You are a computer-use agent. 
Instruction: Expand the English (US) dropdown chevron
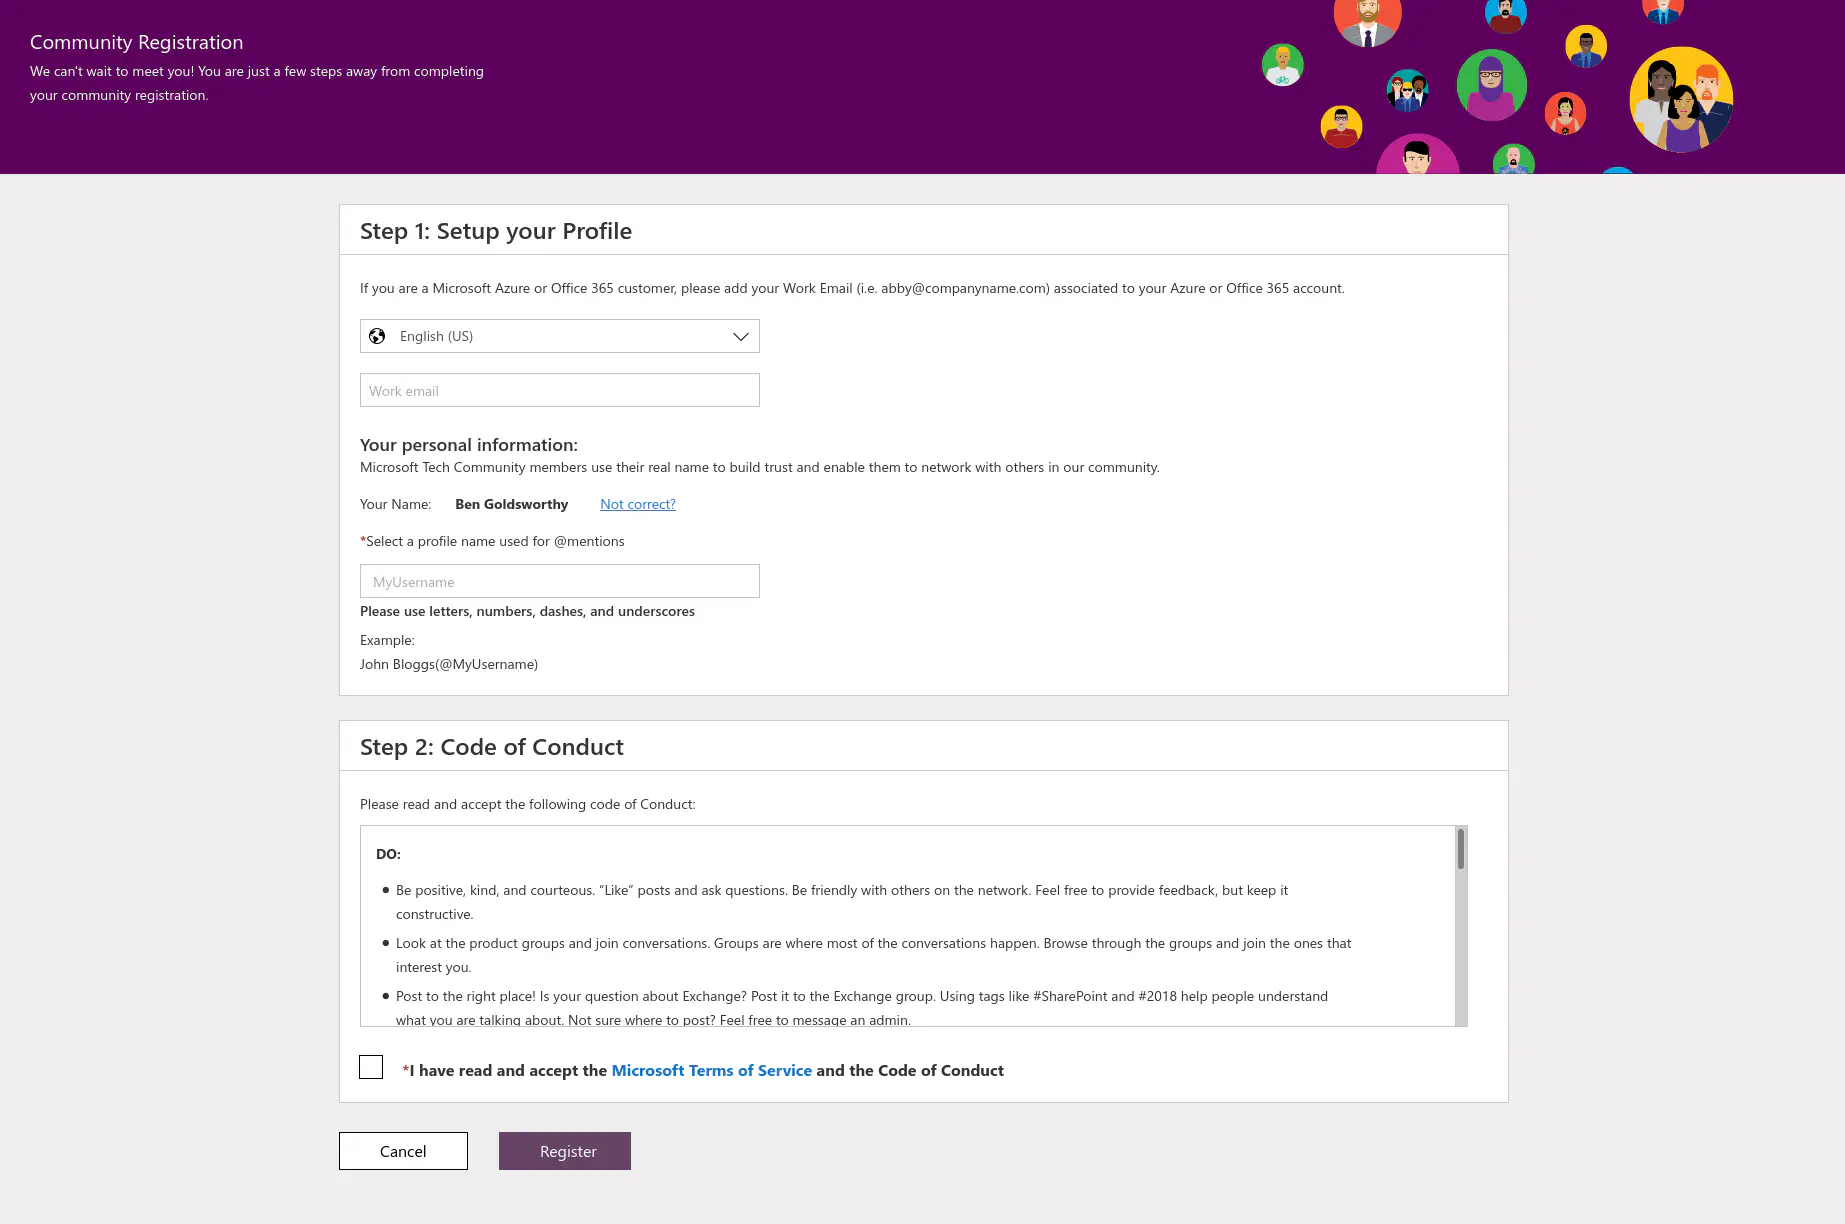coord(740,336)
